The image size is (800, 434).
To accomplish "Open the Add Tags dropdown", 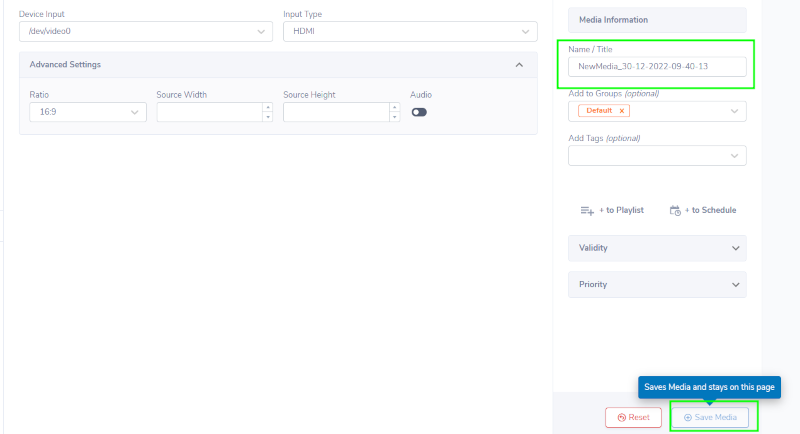I will coord(657,156).
